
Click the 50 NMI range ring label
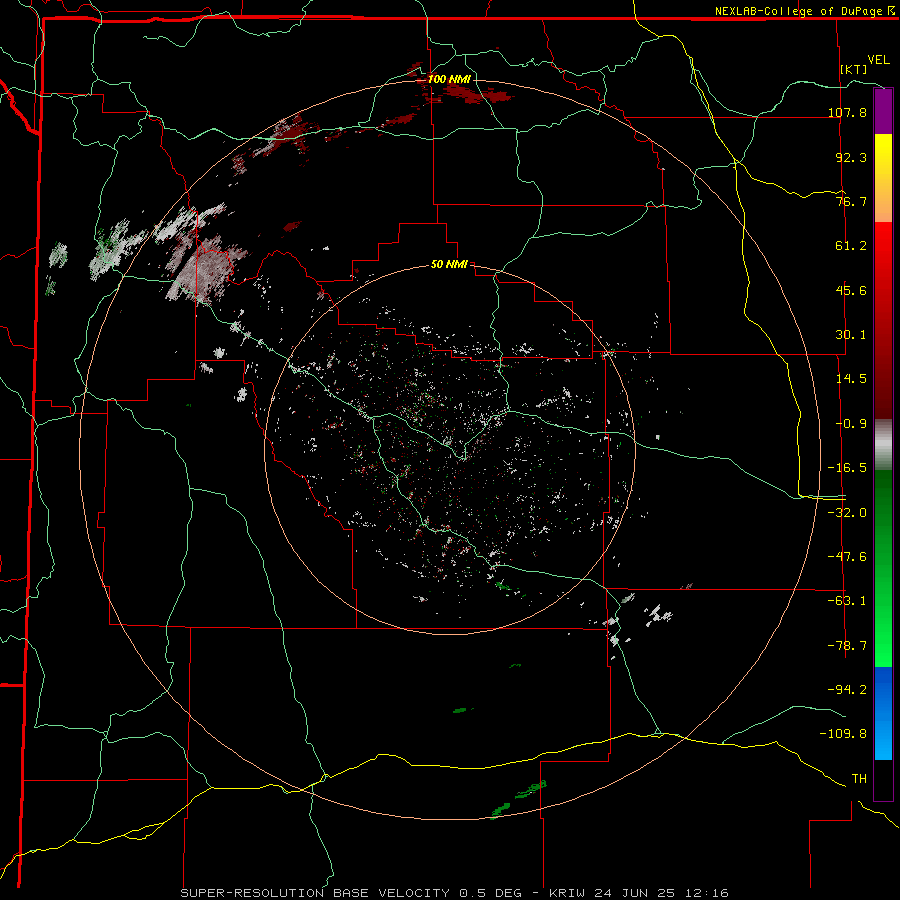click(449, 264)
